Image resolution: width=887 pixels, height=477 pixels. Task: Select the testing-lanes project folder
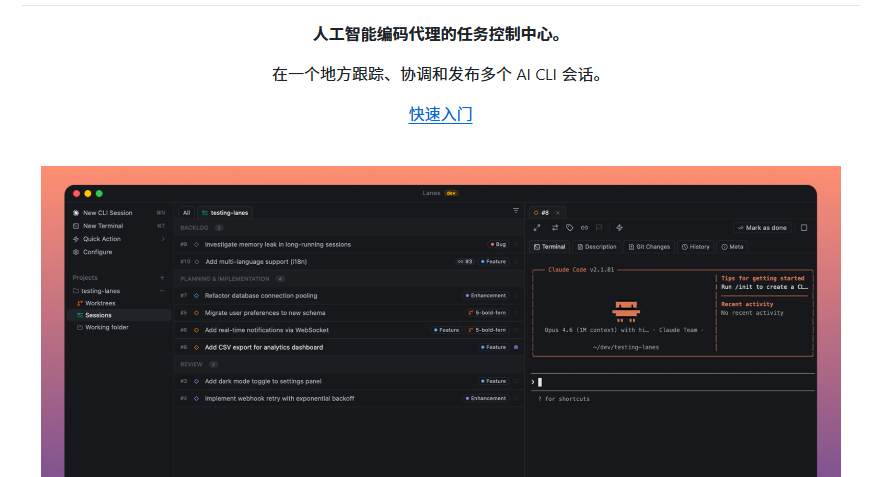(96, 291)
